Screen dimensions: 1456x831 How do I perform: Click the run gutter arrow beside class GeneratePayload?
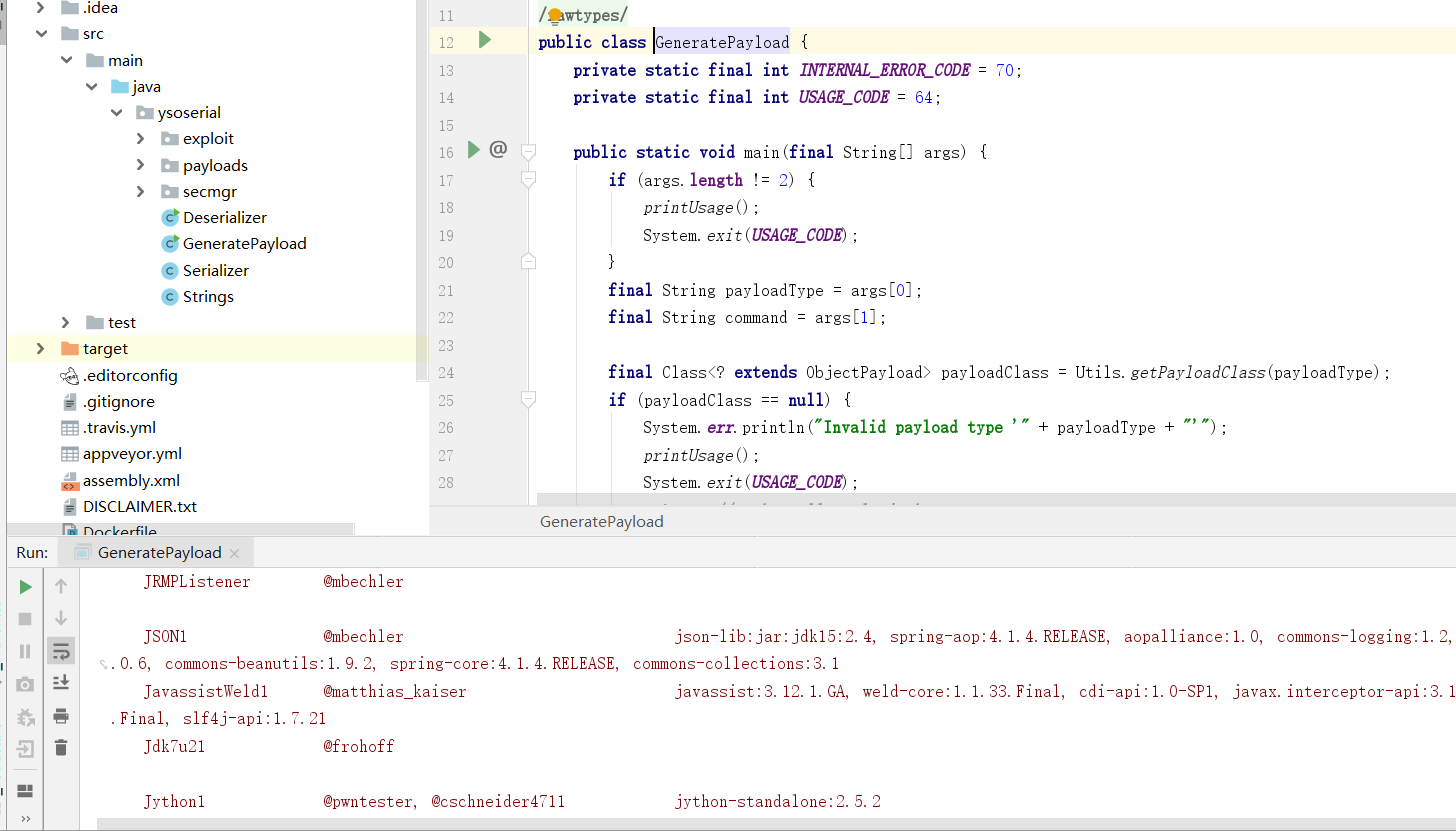tap(484, 40)
